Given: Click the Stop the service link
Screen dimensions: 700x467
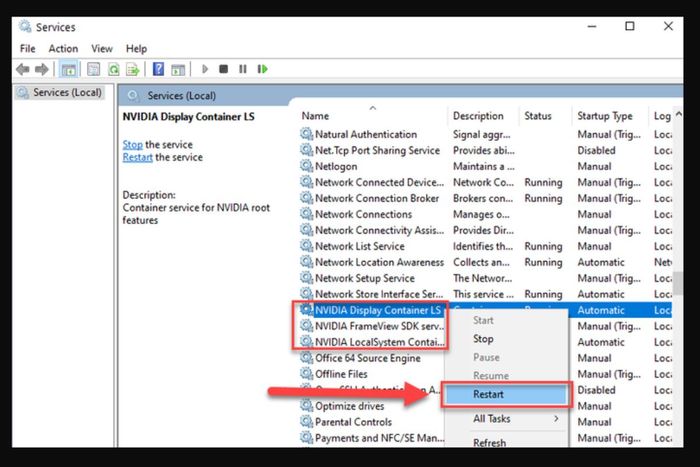Looking at the screenshot, I should (x=133, y=145).
